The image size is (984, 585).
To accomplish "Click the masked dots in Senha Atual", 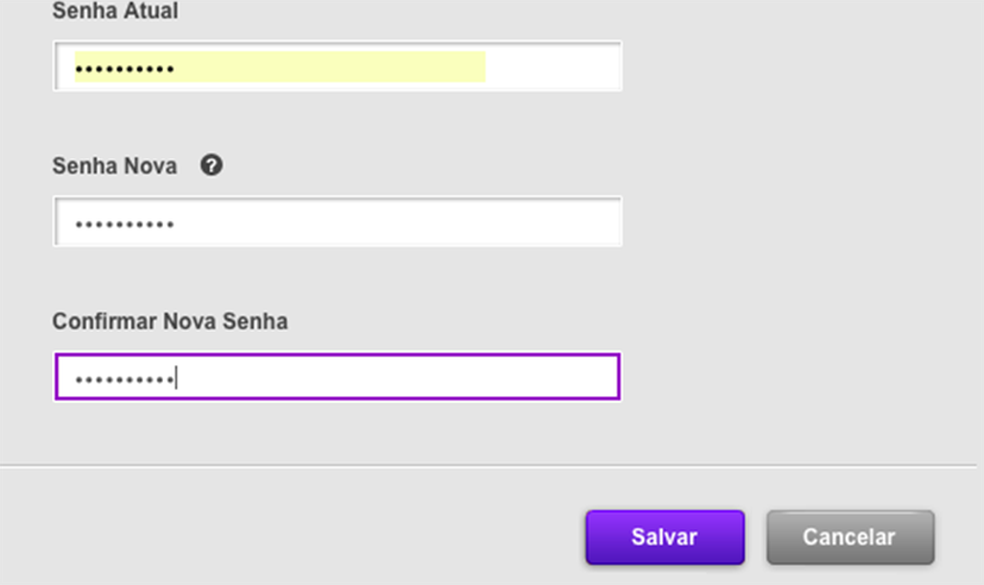I will pyautogui.click(x=124, y=70).
